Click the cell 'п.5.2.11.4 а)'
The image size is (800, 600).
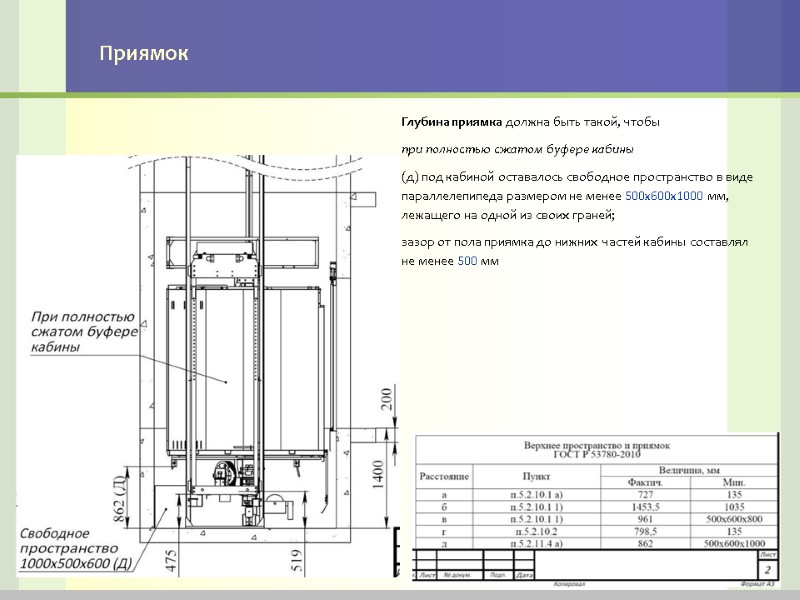[536, 543]
